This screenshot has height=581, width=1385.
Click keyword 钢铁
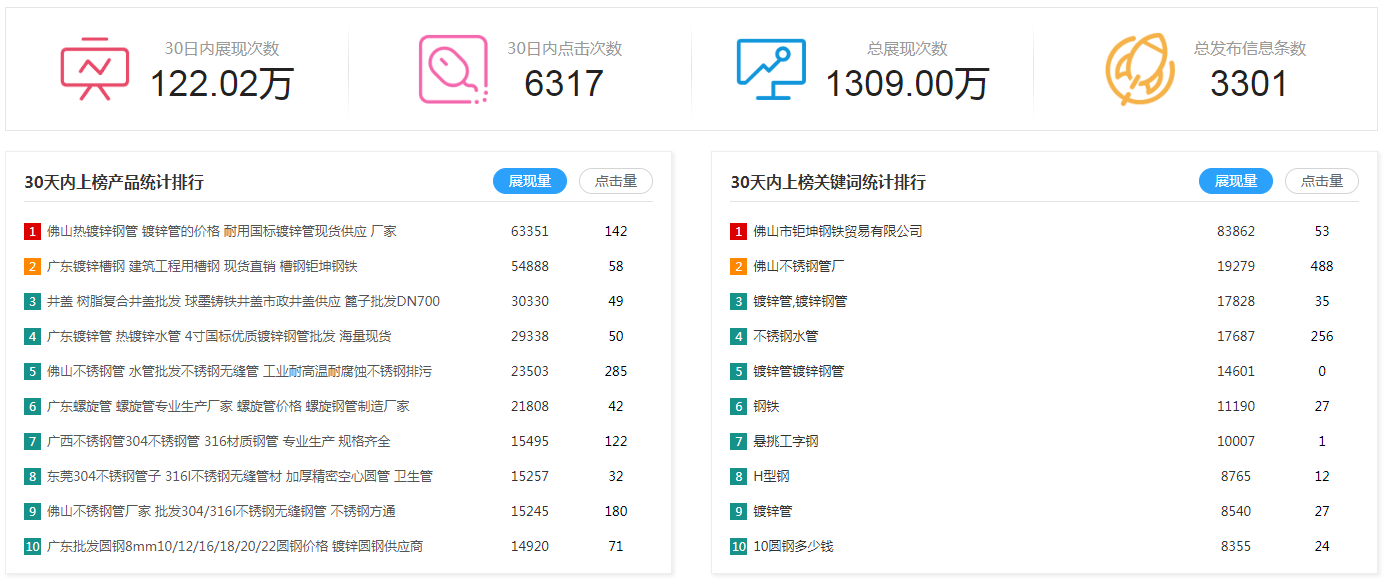766,406
